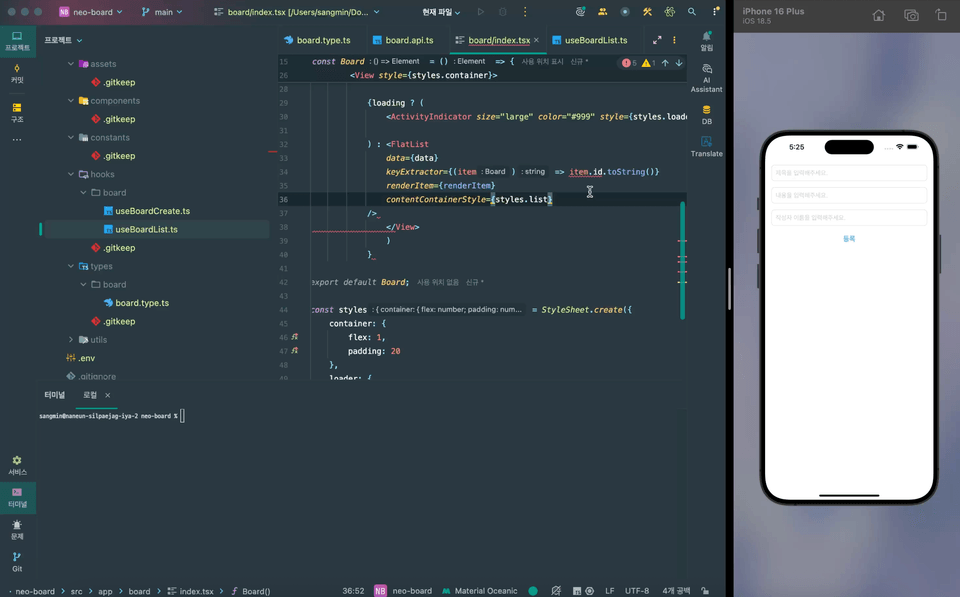This screenshot has height=597, width=960.
Task: Click Board() breadcrumb in navigation bar
Action: point(256,591)
